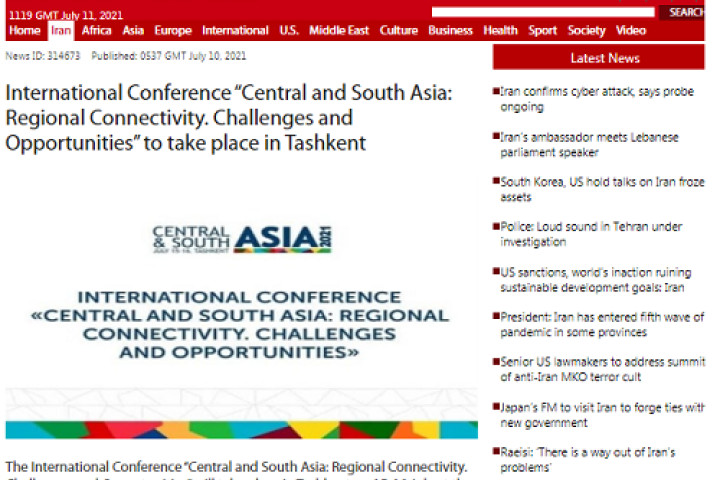
Task: Navigate to the Europe section
Action: 173,31
